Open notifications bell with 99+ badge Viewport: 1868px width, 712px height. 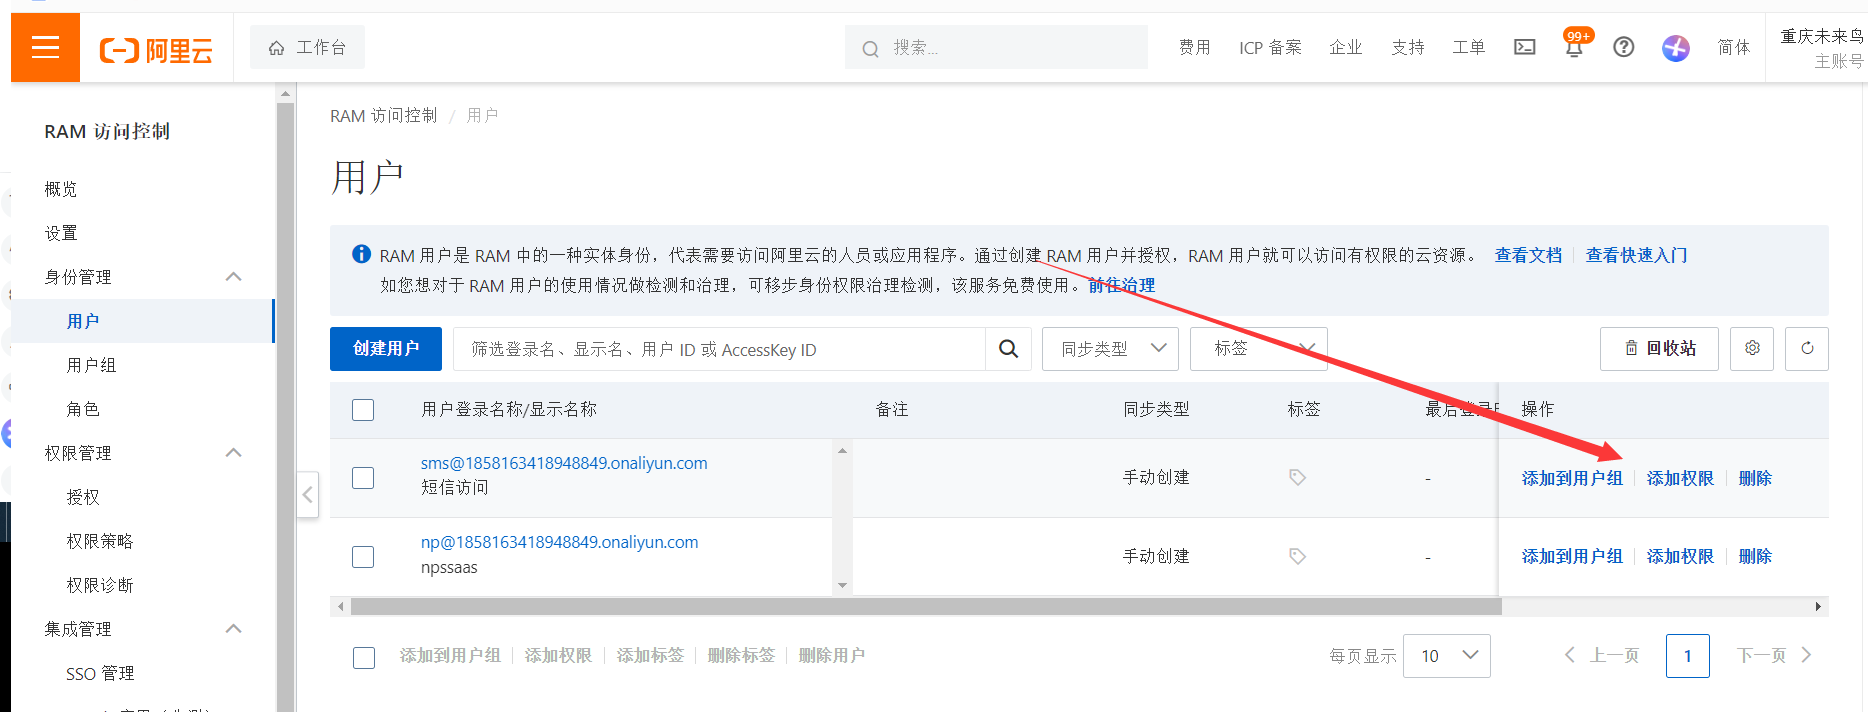point(1574,47)
